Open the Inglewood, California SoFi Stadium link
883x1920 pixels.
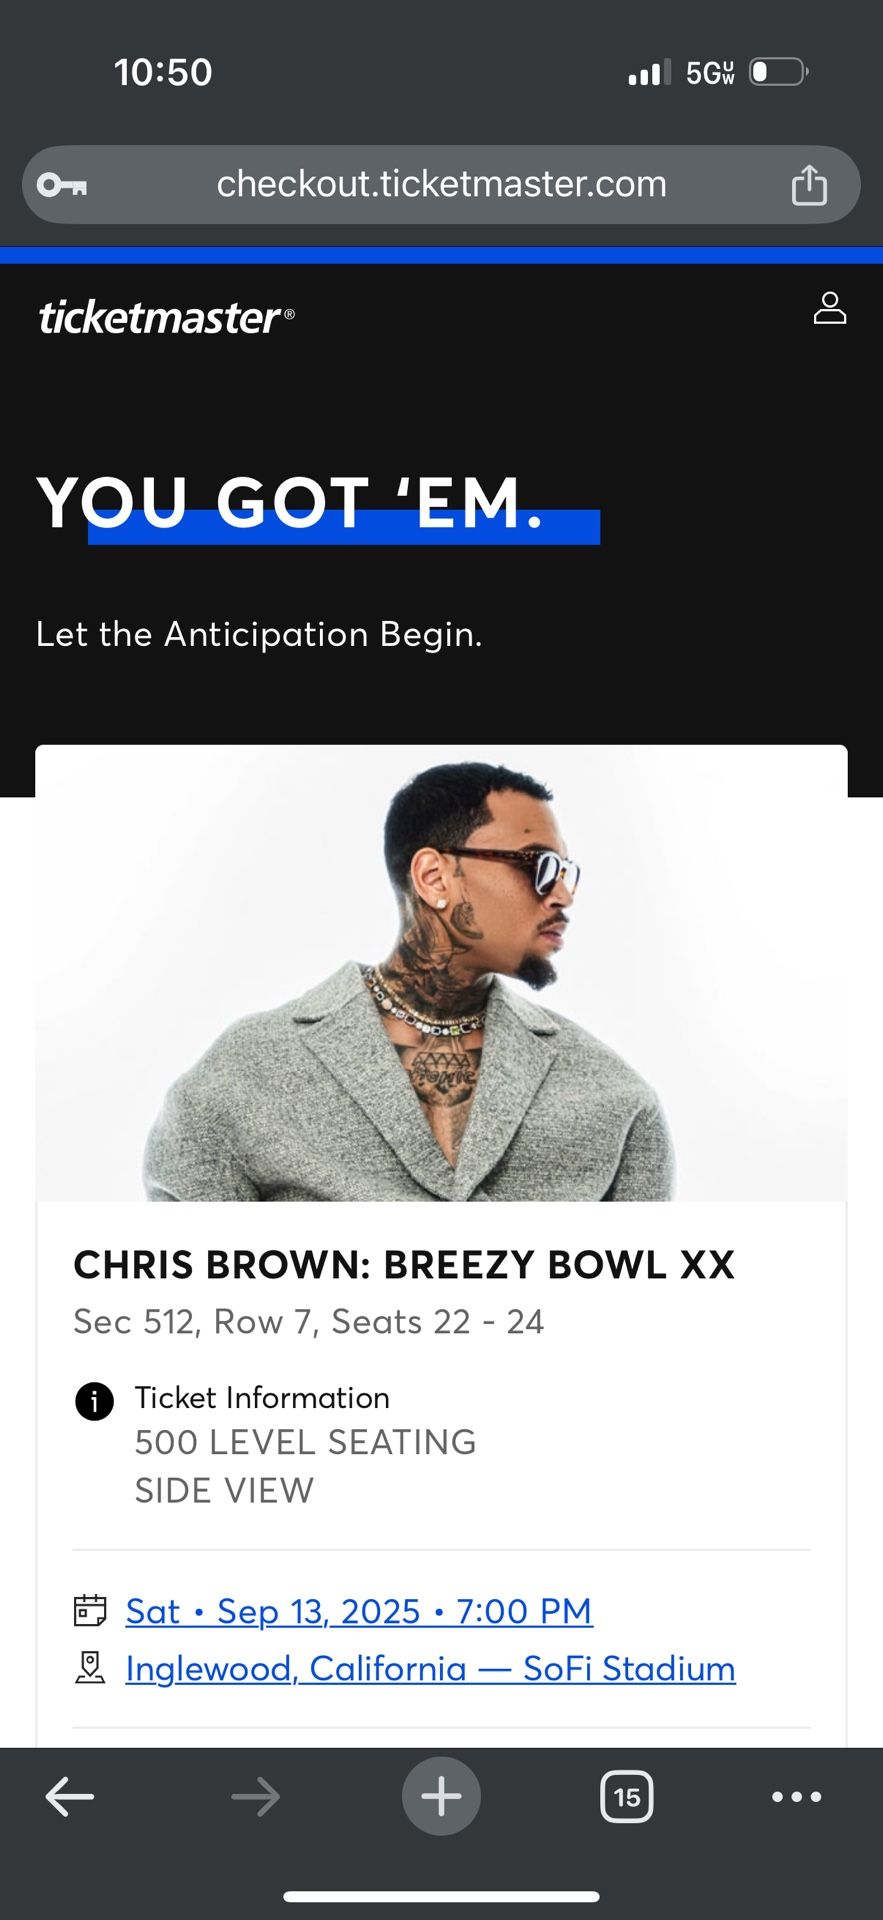430,1668
